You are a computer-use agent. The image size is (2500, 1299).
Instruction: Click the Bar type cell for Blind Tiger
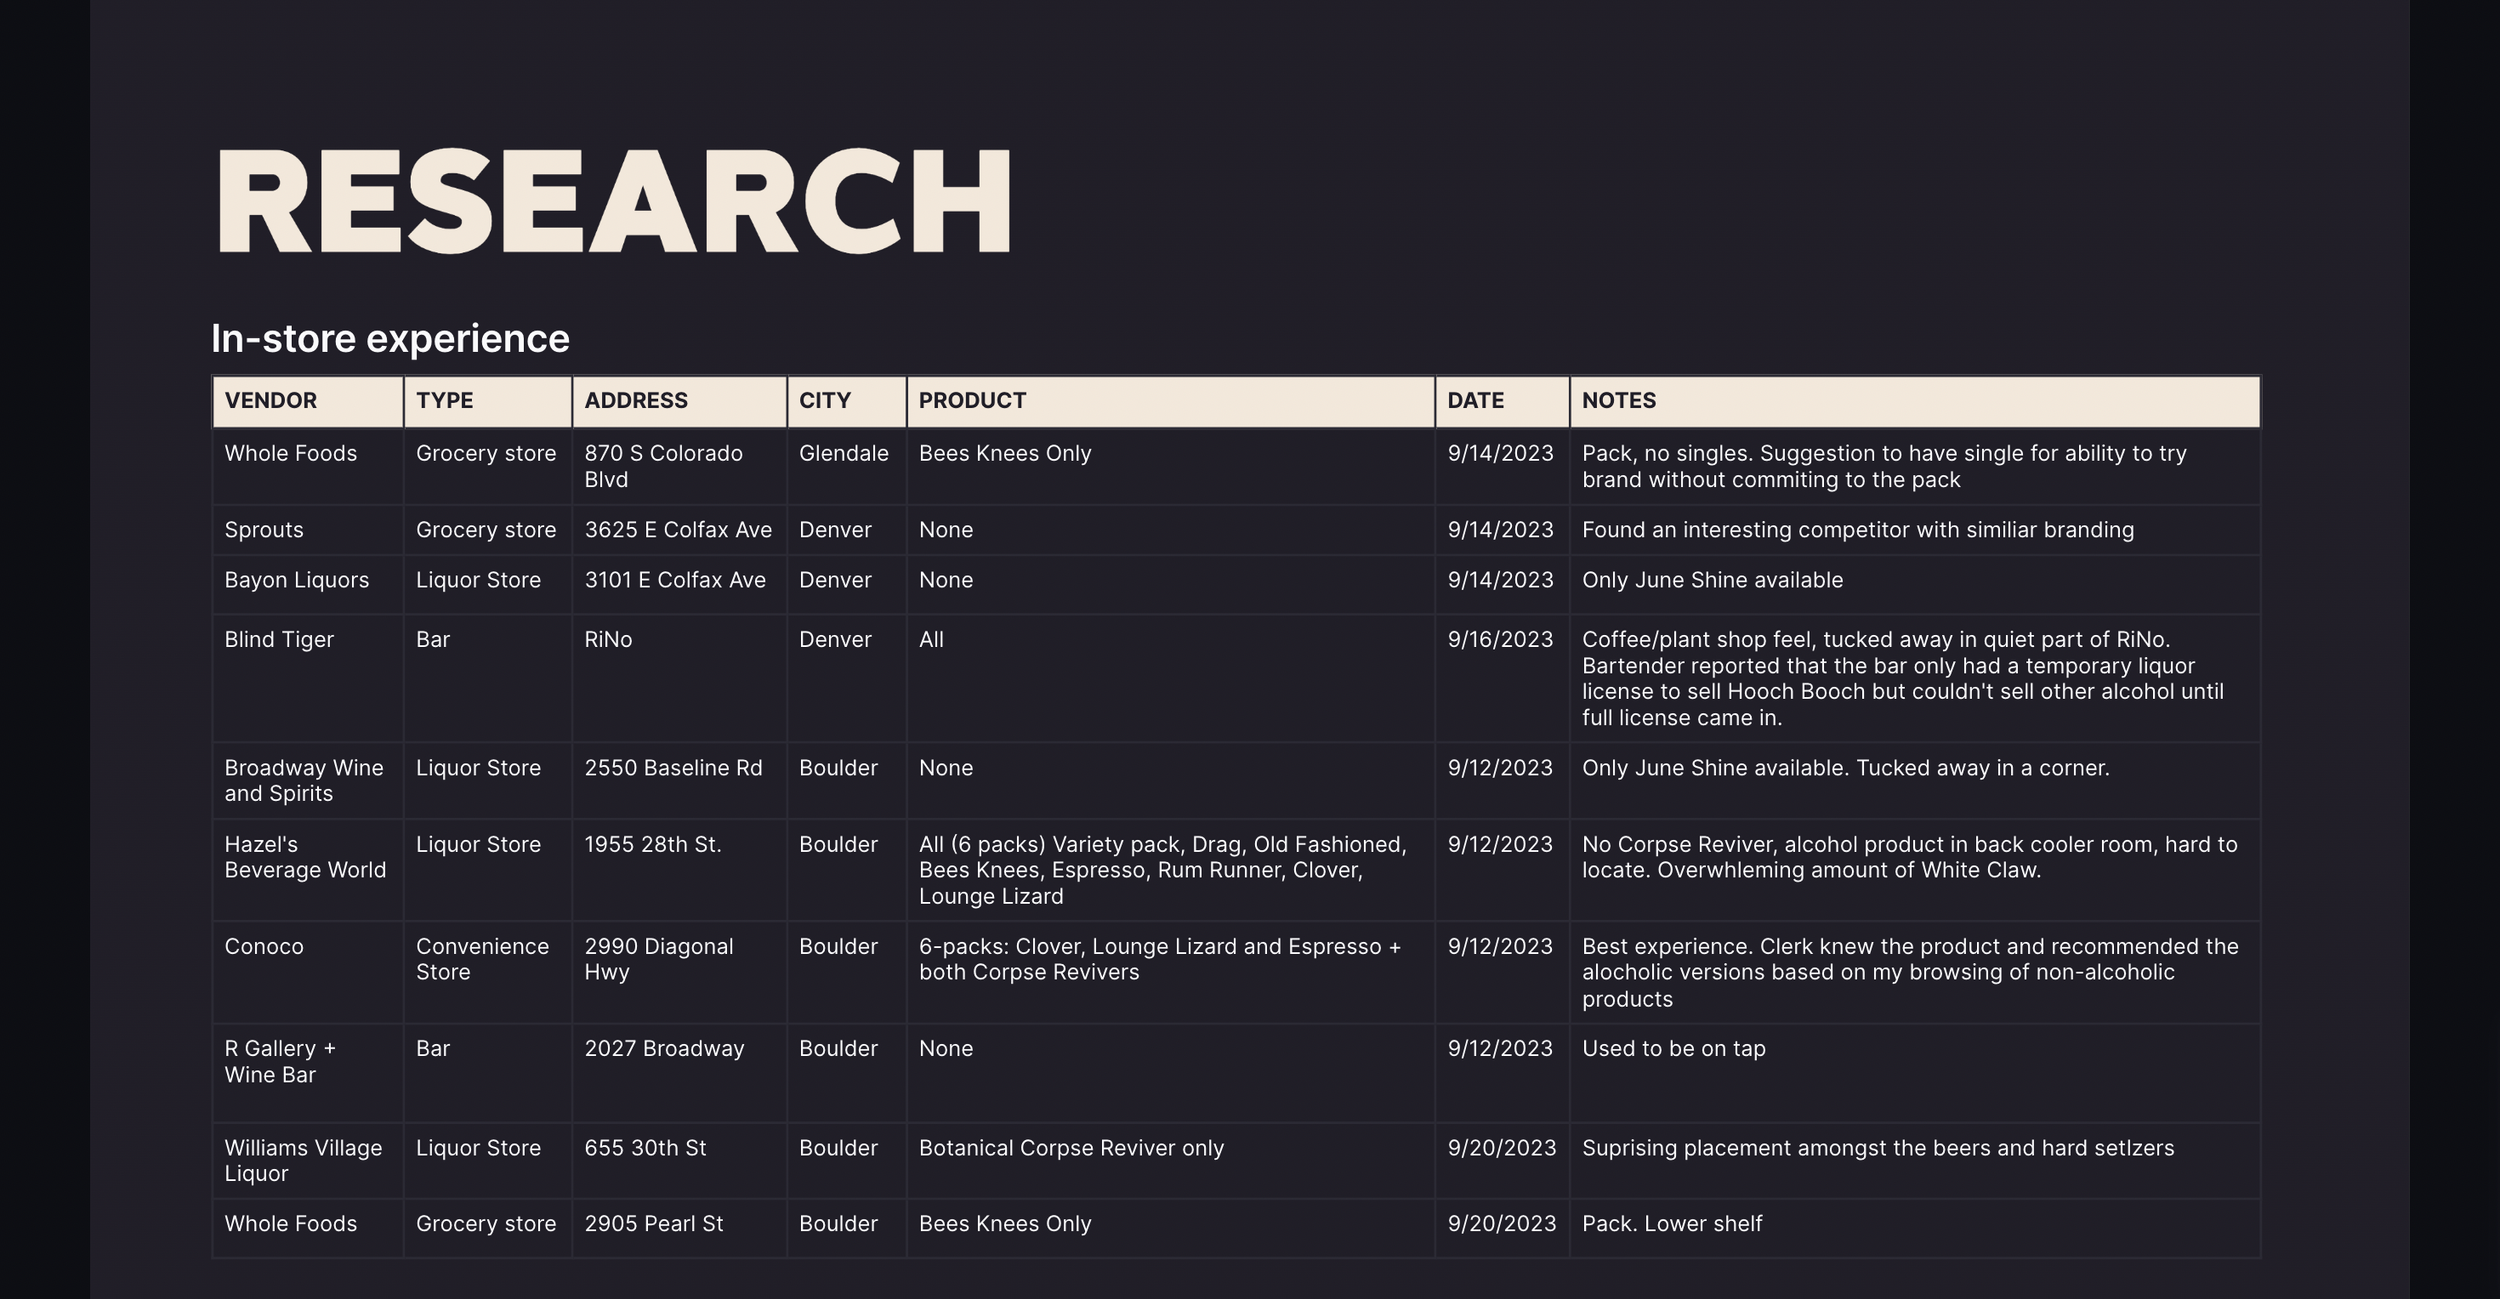coord(488,678)
